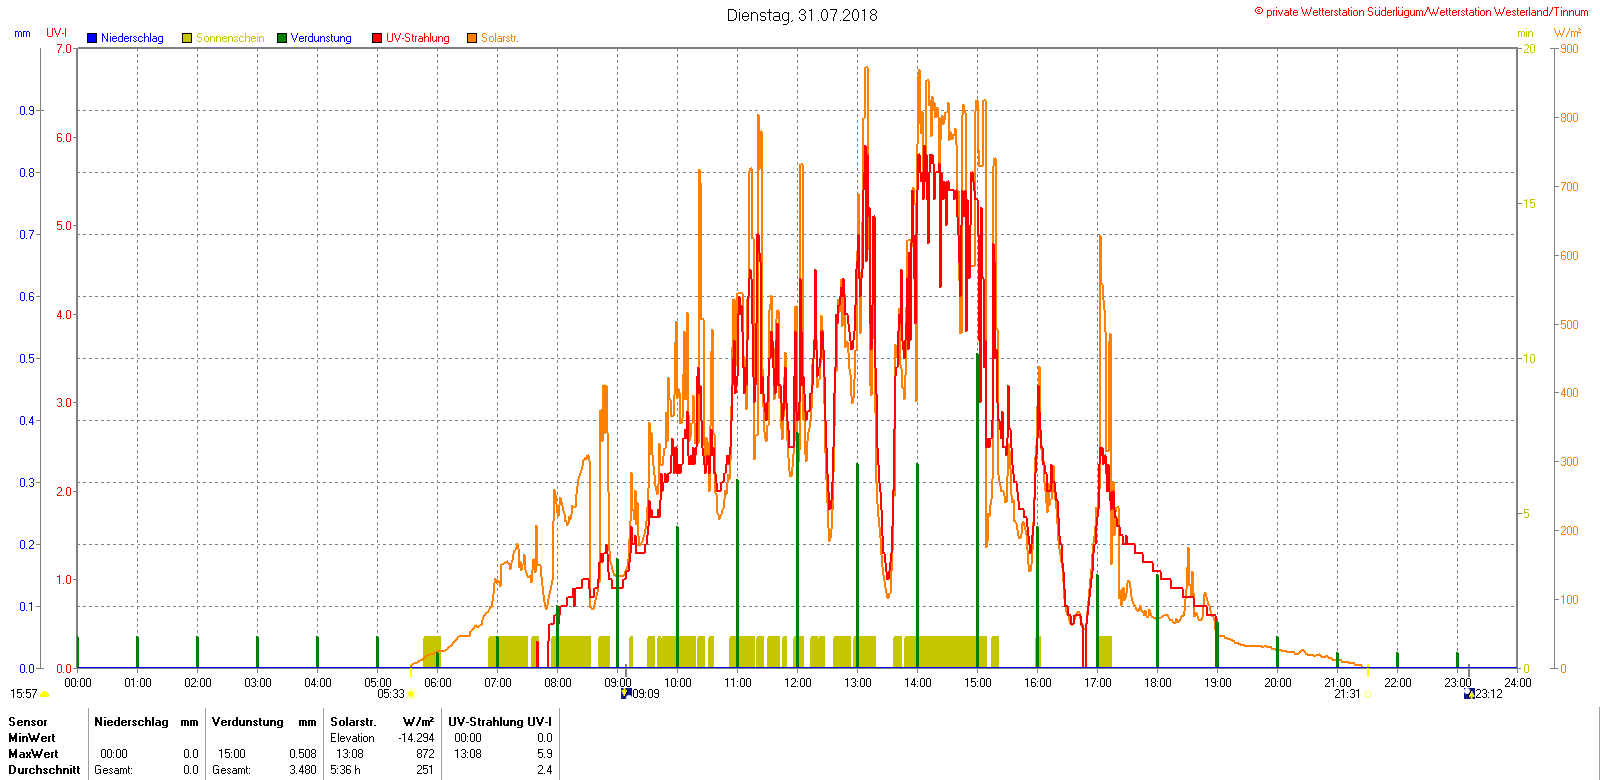Click the Elevation label in the table
Image resolution: width=1600 pixels, height=780 pixels.
353,738
